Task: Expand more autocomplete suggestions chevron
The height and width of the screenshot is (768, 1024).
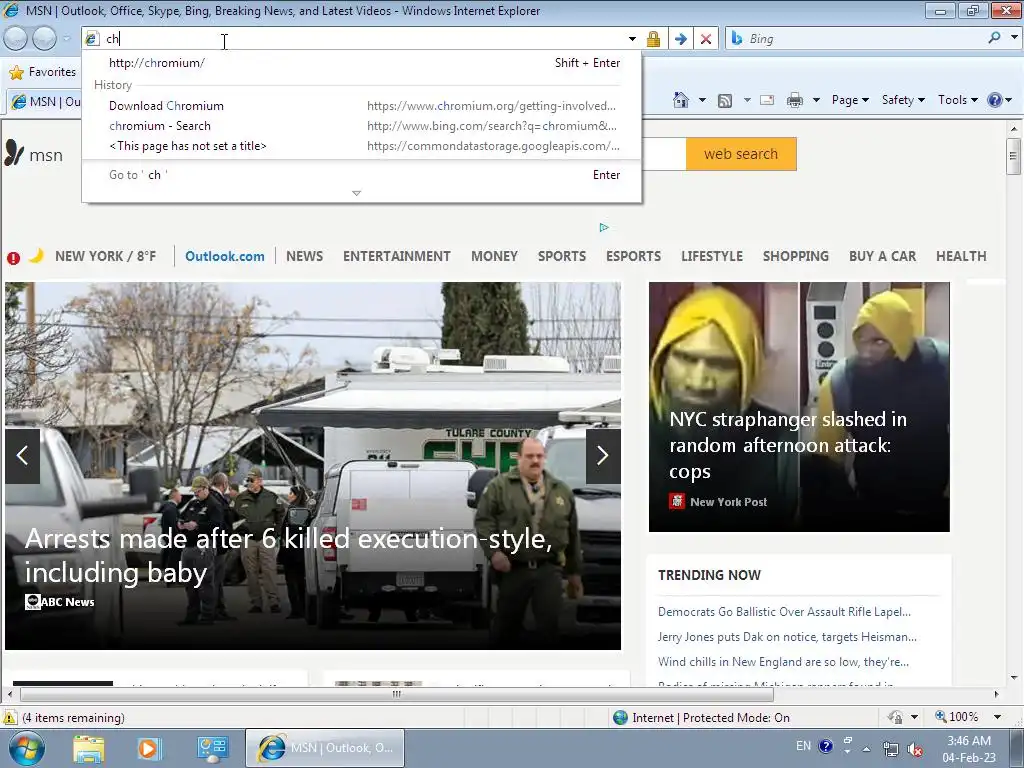Action: tap(357, 193)
